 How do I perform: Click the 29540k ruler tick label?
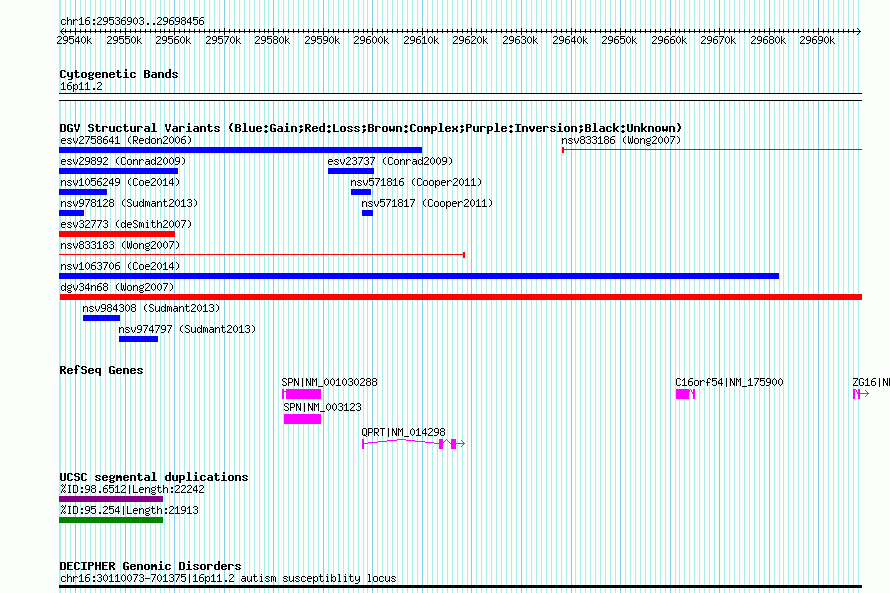coord(74,40)
